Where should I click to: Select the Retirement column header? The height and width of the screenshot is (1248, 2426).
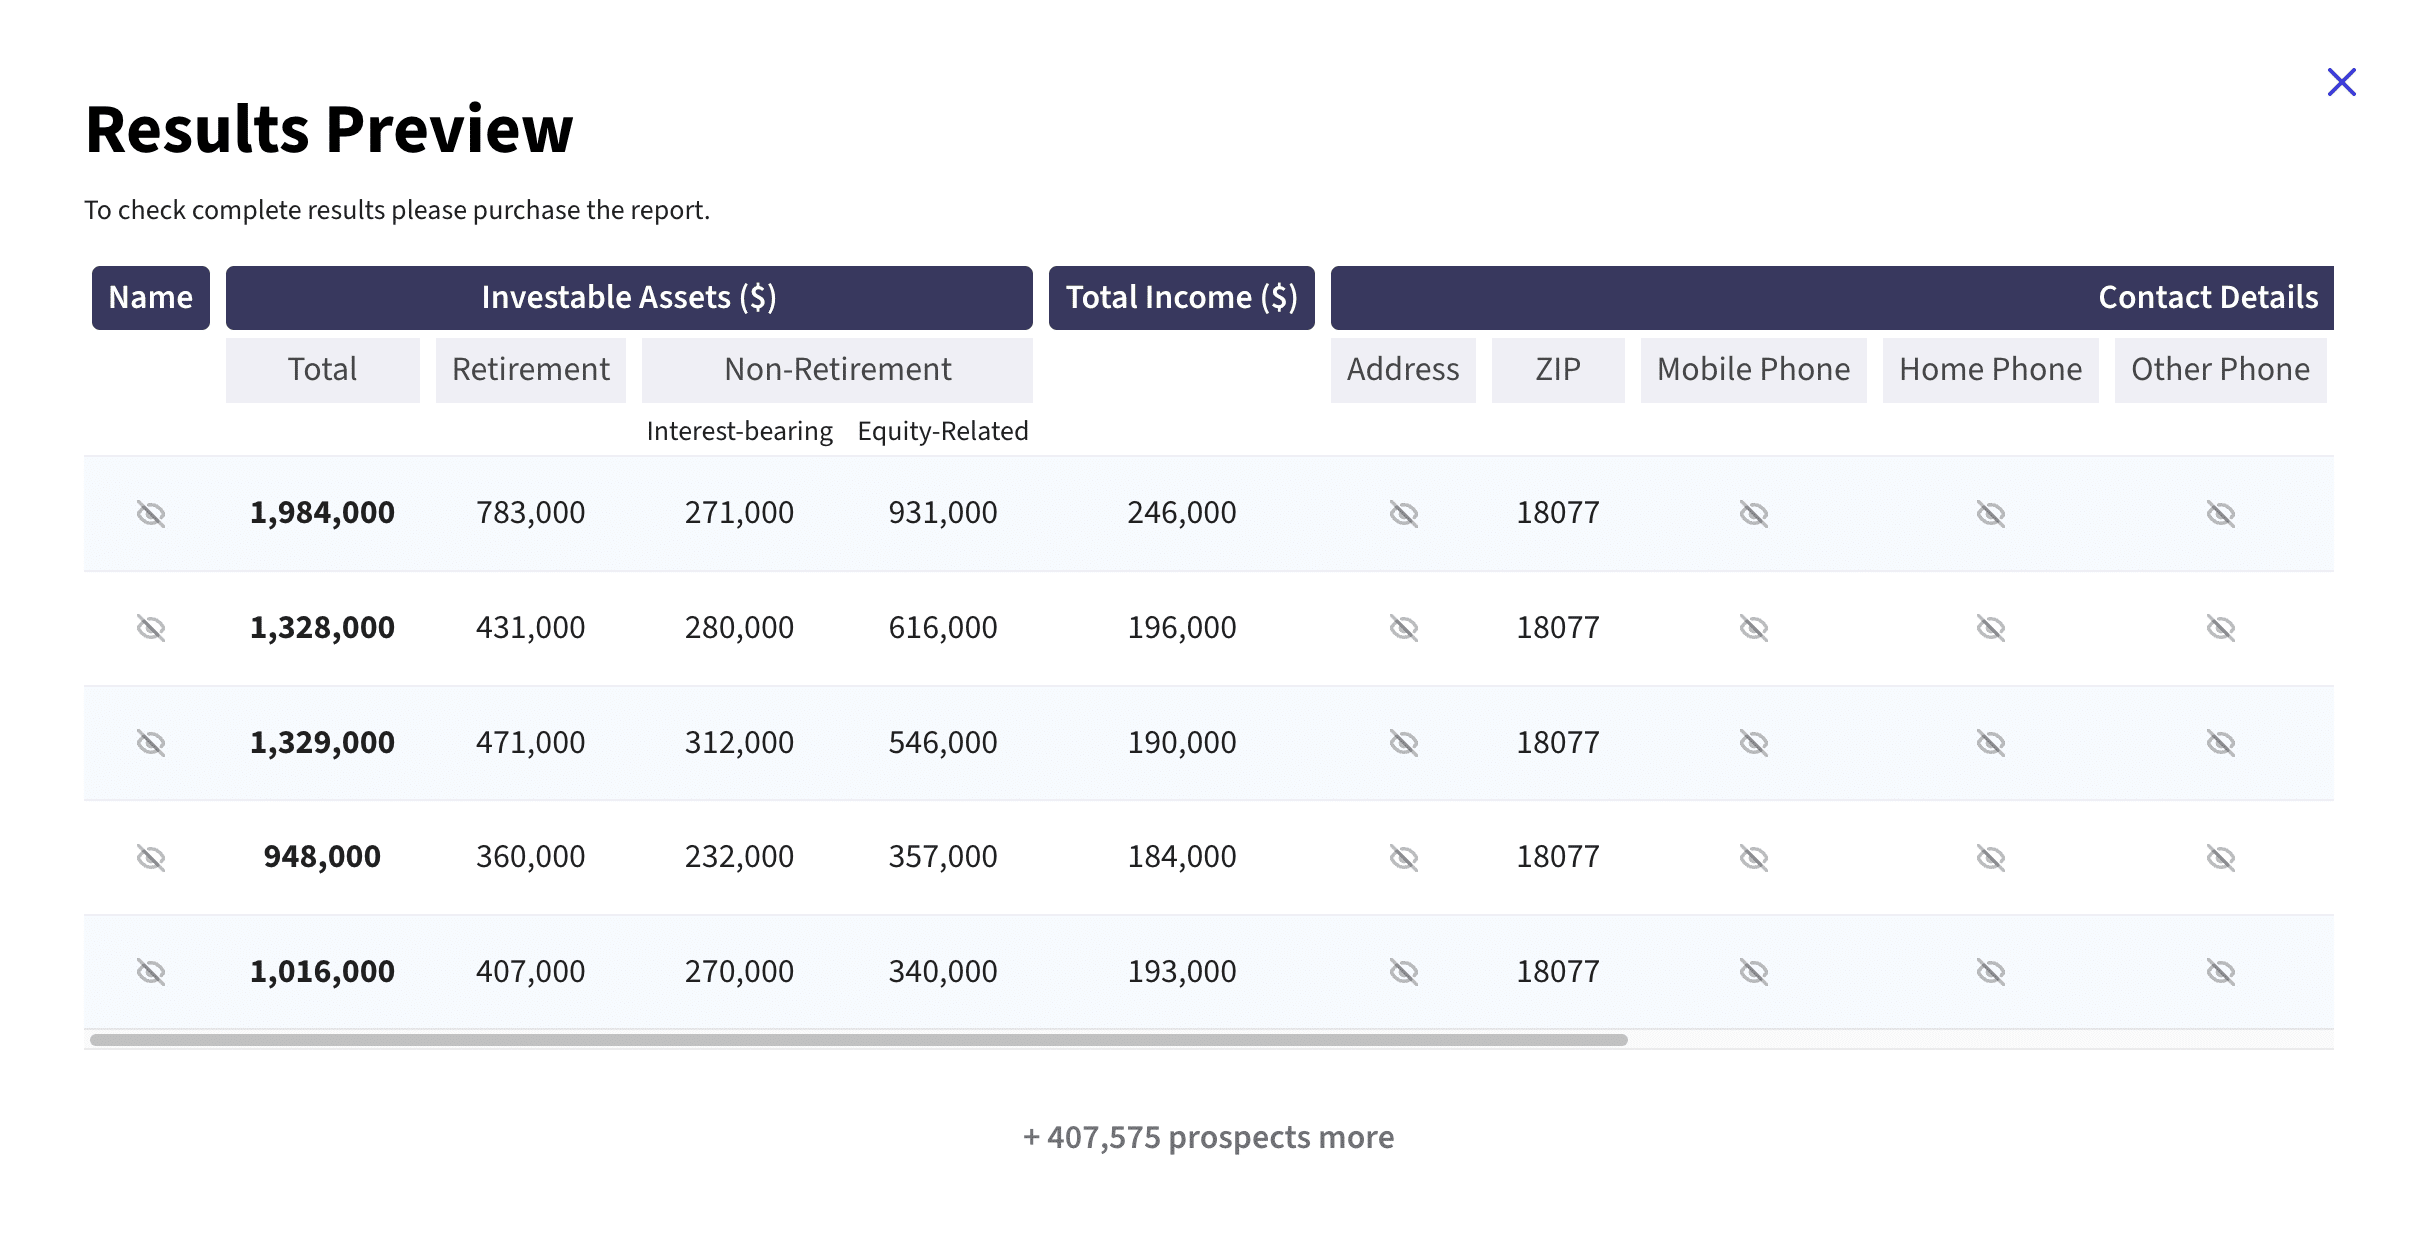click(531, 370)
